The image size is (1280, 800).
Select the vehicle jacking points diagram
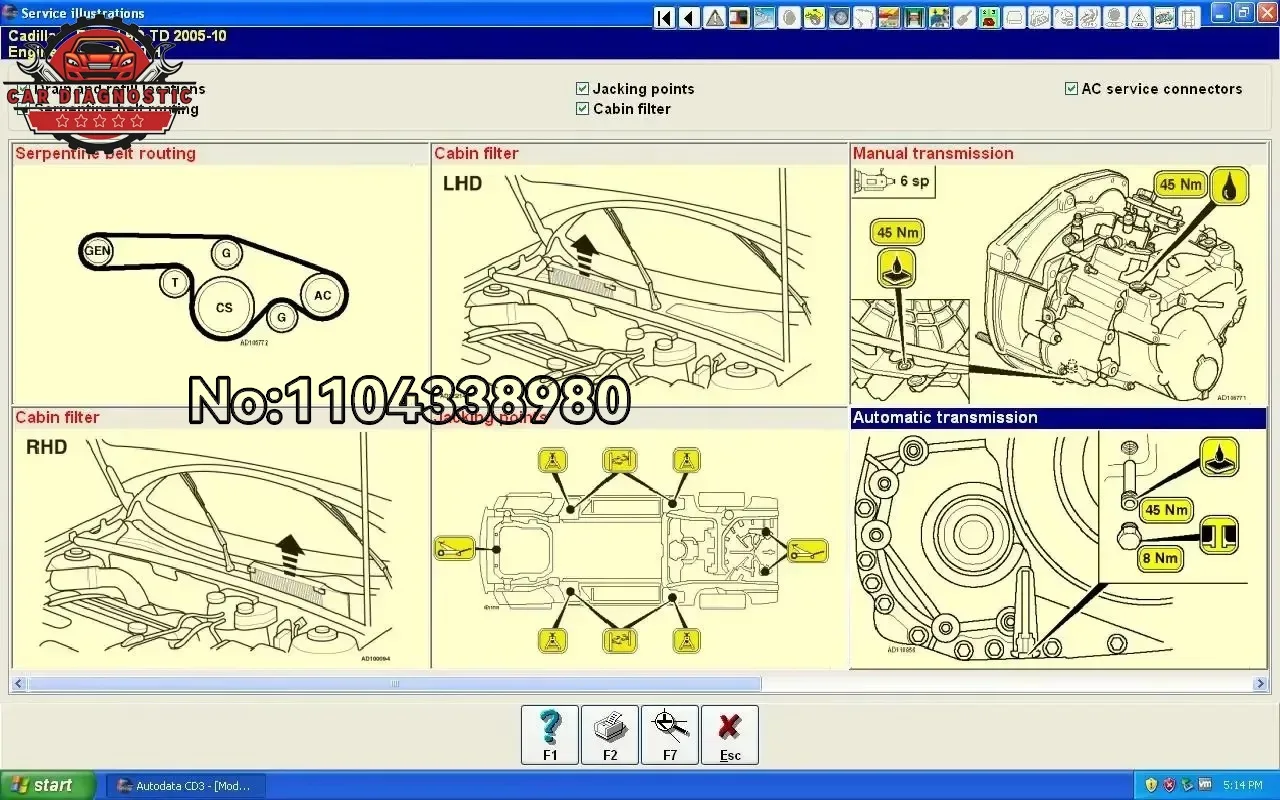[x=640, y=537]
